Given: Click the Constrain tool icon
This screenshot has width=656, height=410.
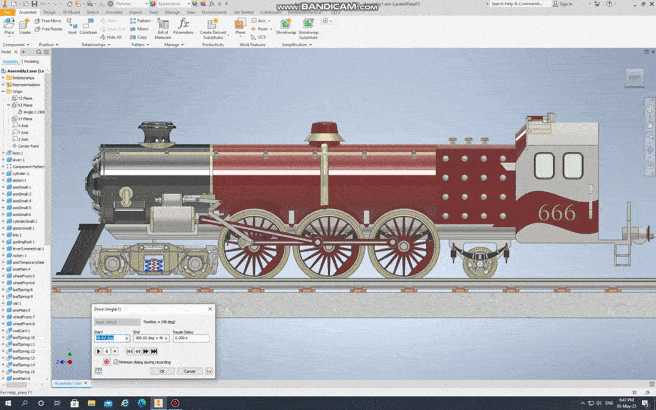Looking at the screenshot, I should [x=88, y=26].
